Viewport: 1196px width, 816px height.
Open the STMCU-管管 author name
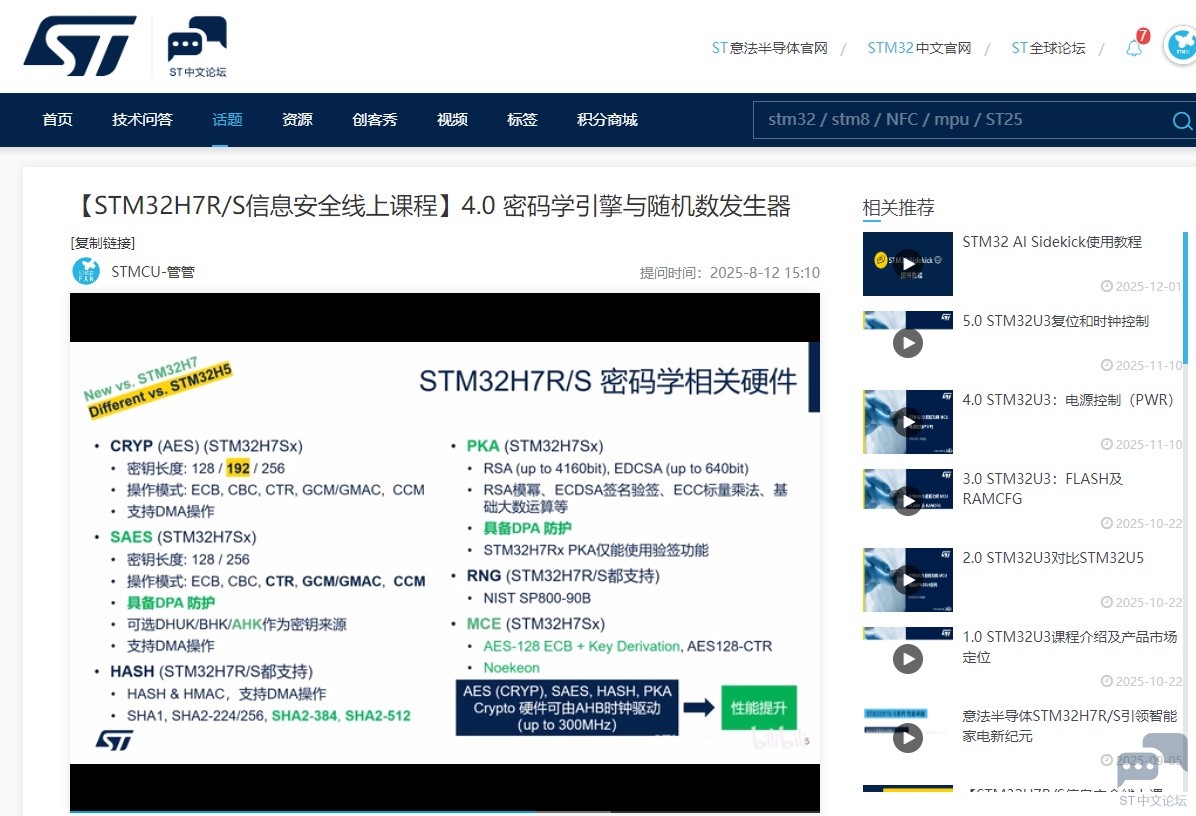(153, 272)
